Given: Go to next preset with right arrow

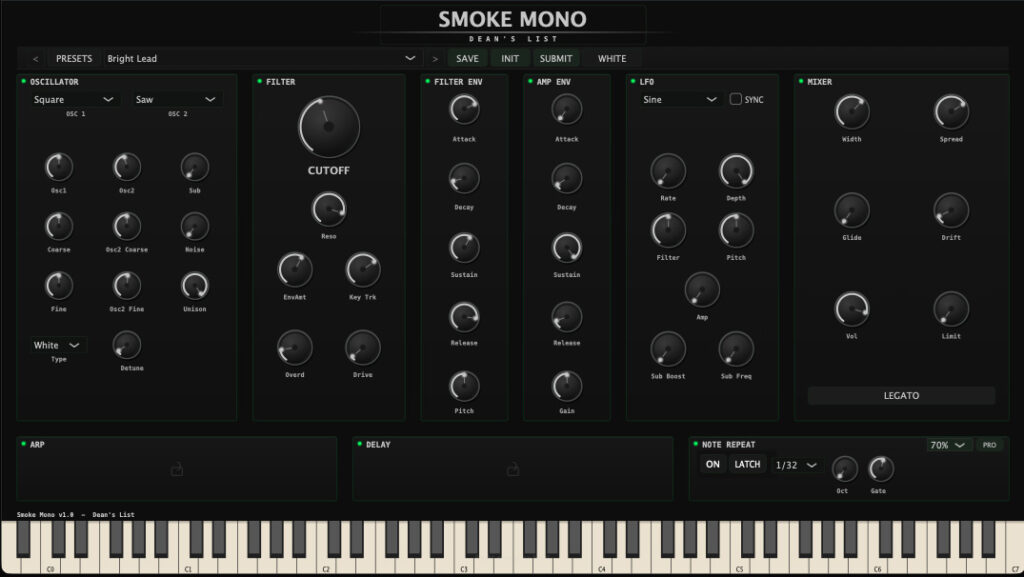Looking at the screenshot, I should [x=436, y=58].
